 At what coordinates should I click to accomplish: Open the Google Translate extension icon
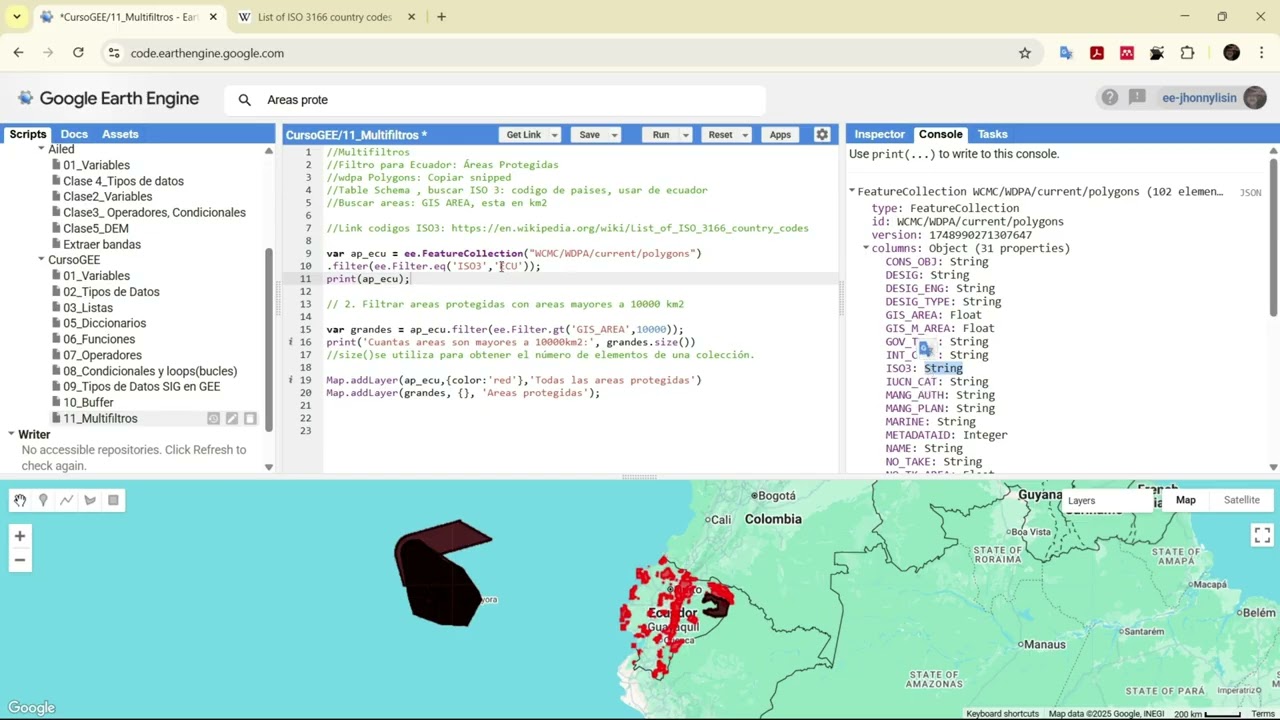pyautogui.click(x=1066, y=53)
